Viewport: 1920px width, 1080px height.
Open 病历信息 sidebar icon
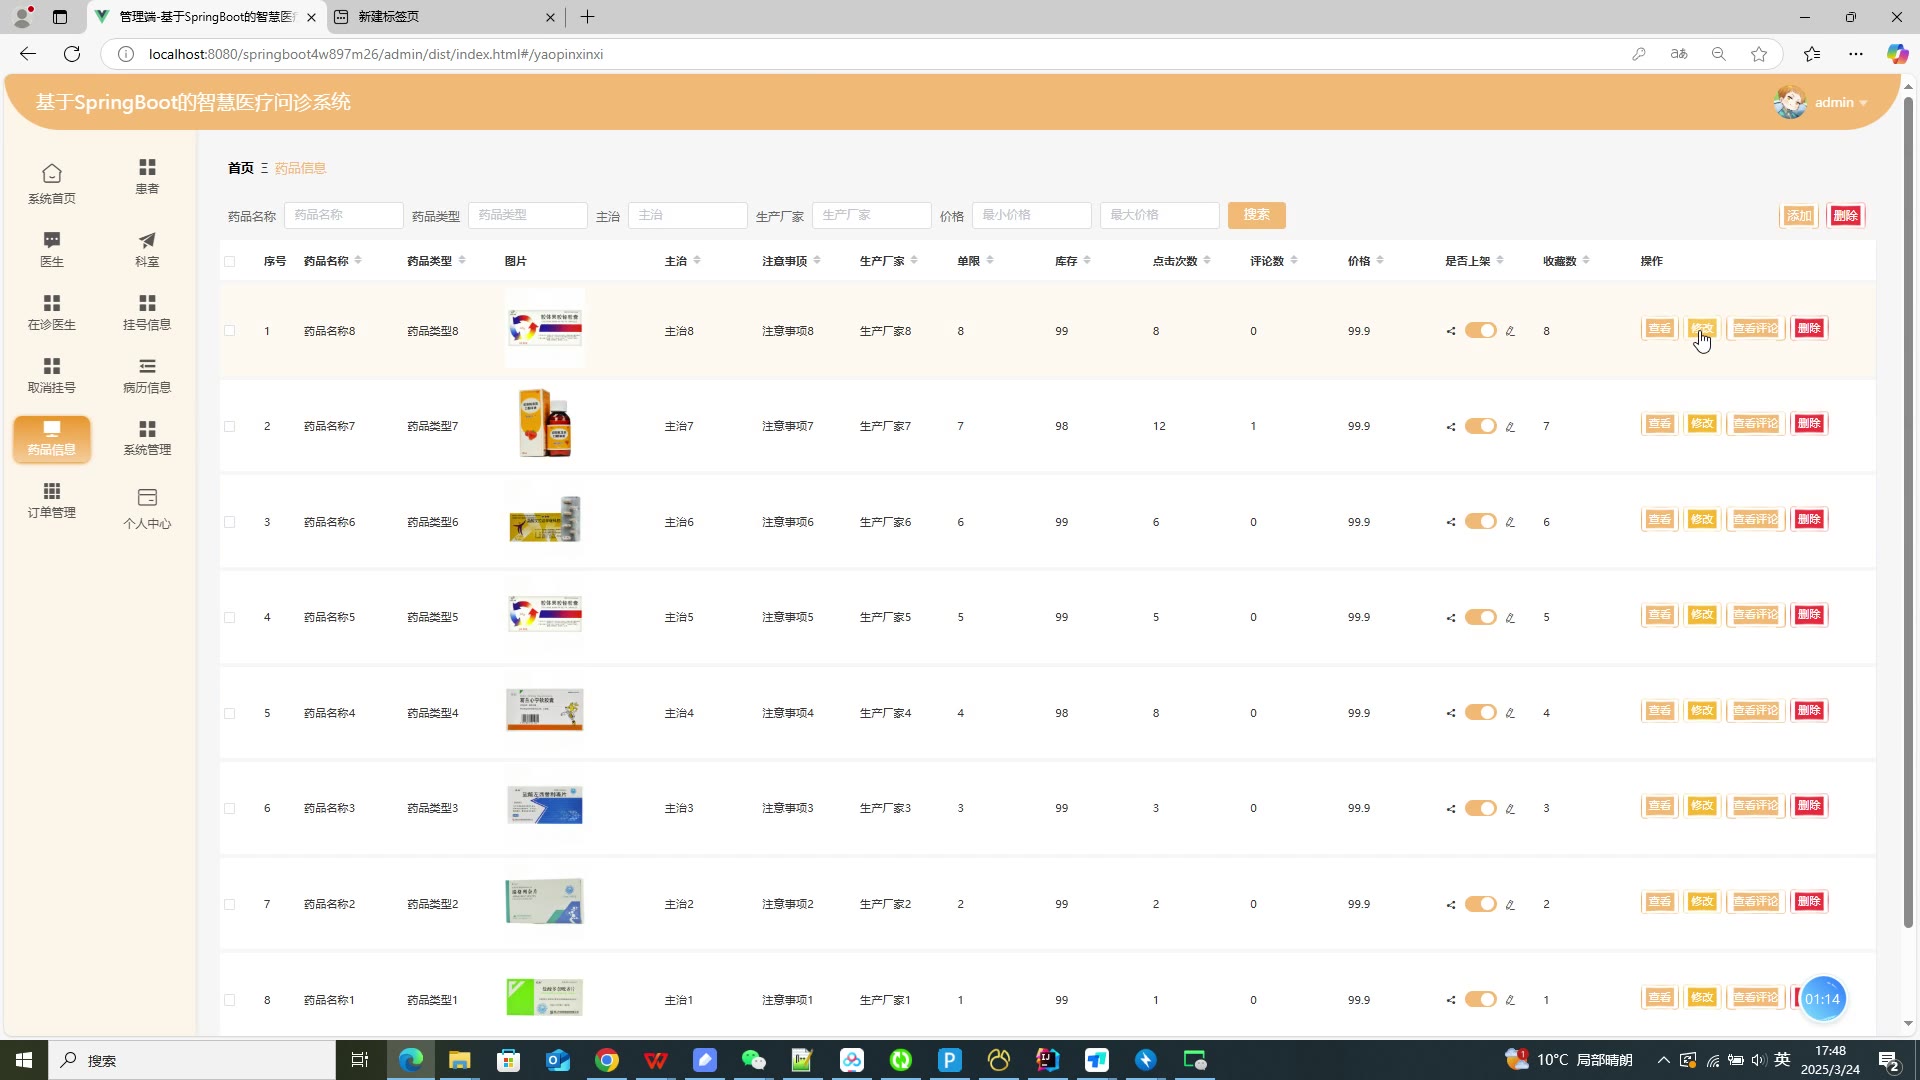pos(147,374)
